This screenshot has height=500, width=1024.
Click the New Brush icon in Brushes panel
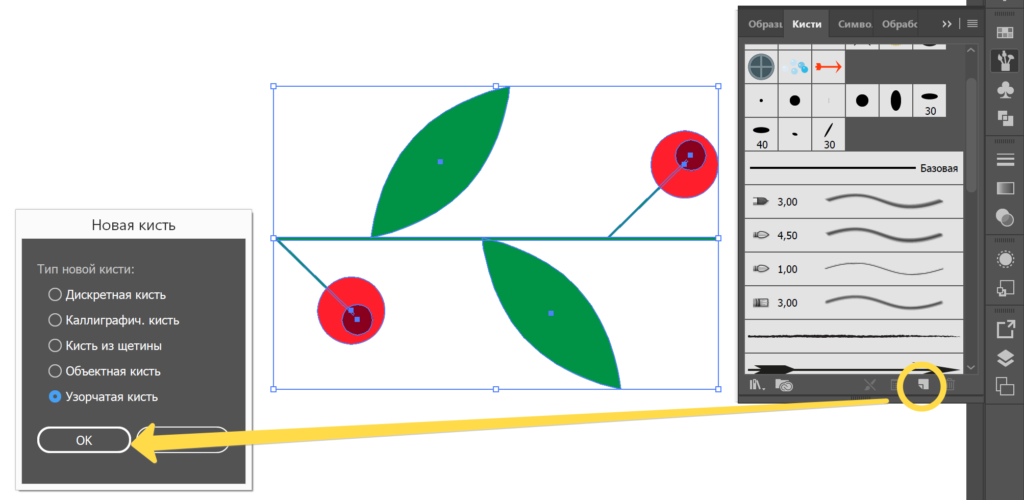923,383
